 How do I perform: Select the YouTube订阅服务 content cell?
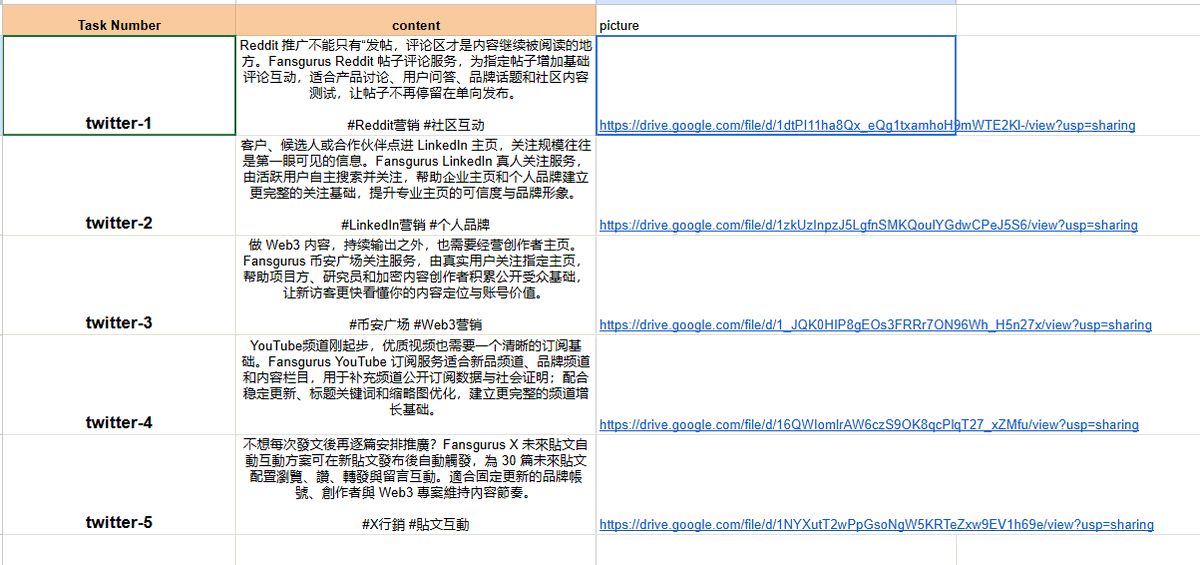[x=416, y=384]
